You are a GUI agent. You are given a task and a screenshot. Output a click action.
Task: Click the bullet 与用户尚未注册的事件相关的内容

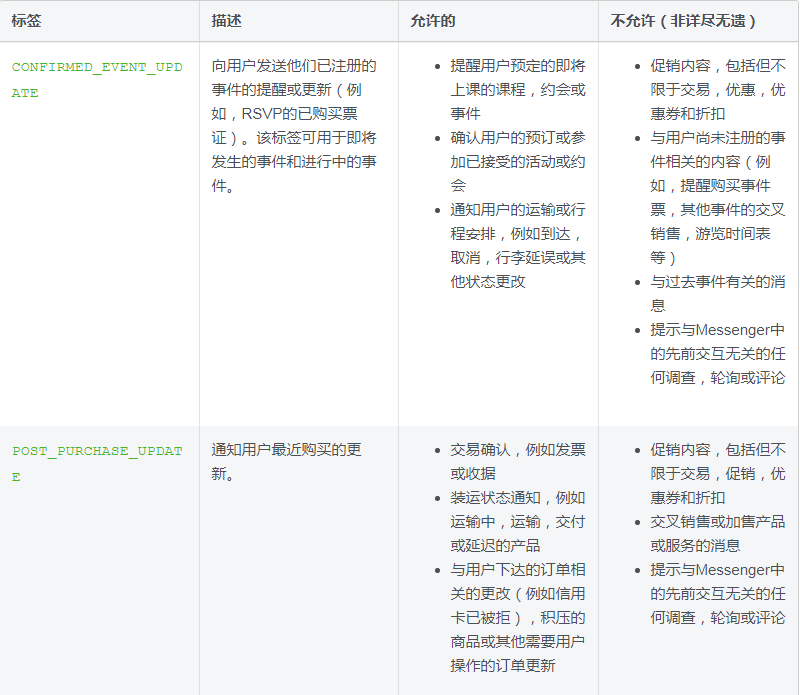click(x=717, y=197)
